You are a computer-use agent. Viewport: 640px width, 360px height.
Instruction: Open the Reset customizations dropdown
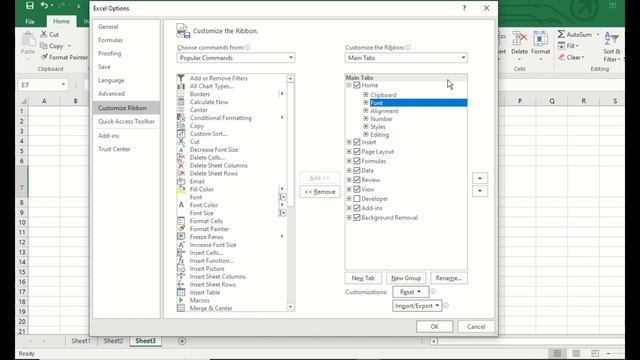[x=411, y=292]
